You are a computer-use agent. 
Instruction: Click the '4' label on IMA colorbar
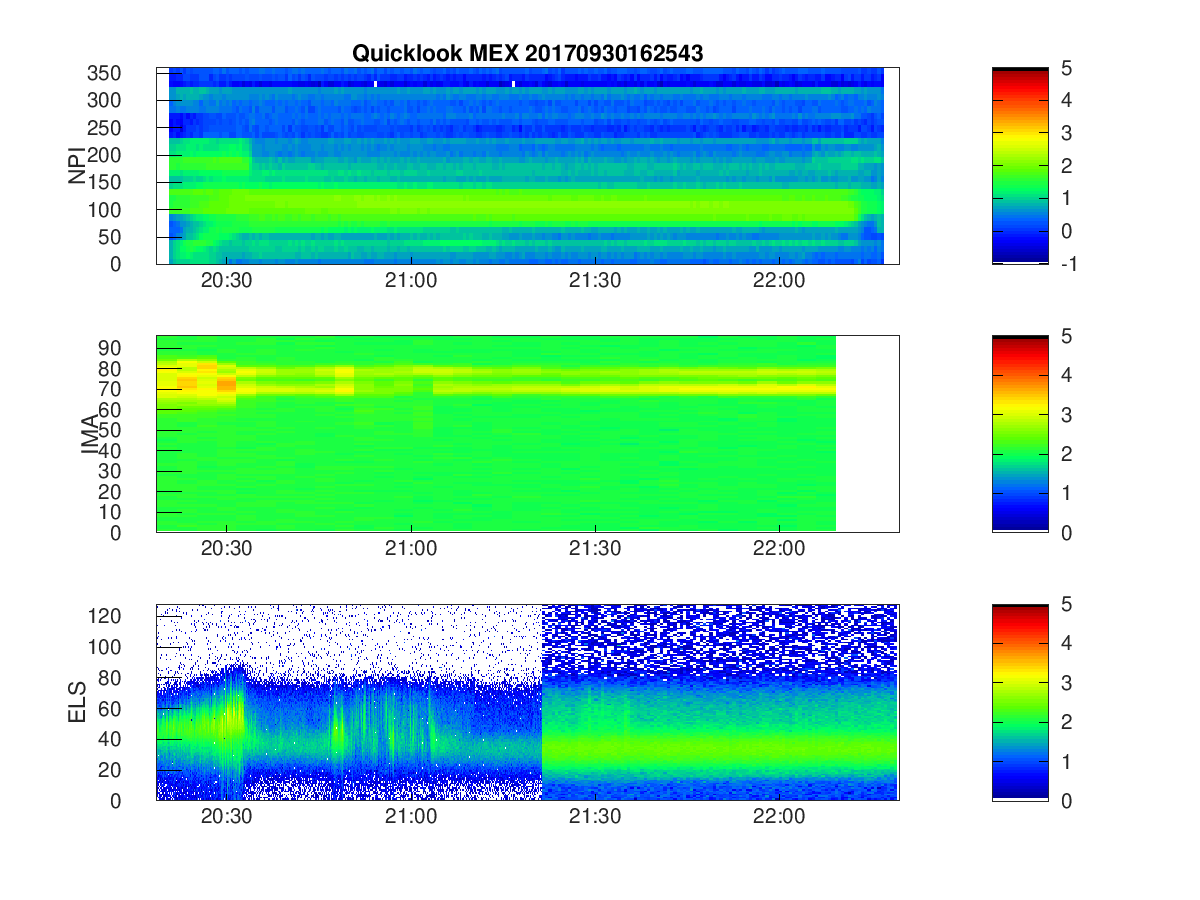pos(1066,375)
